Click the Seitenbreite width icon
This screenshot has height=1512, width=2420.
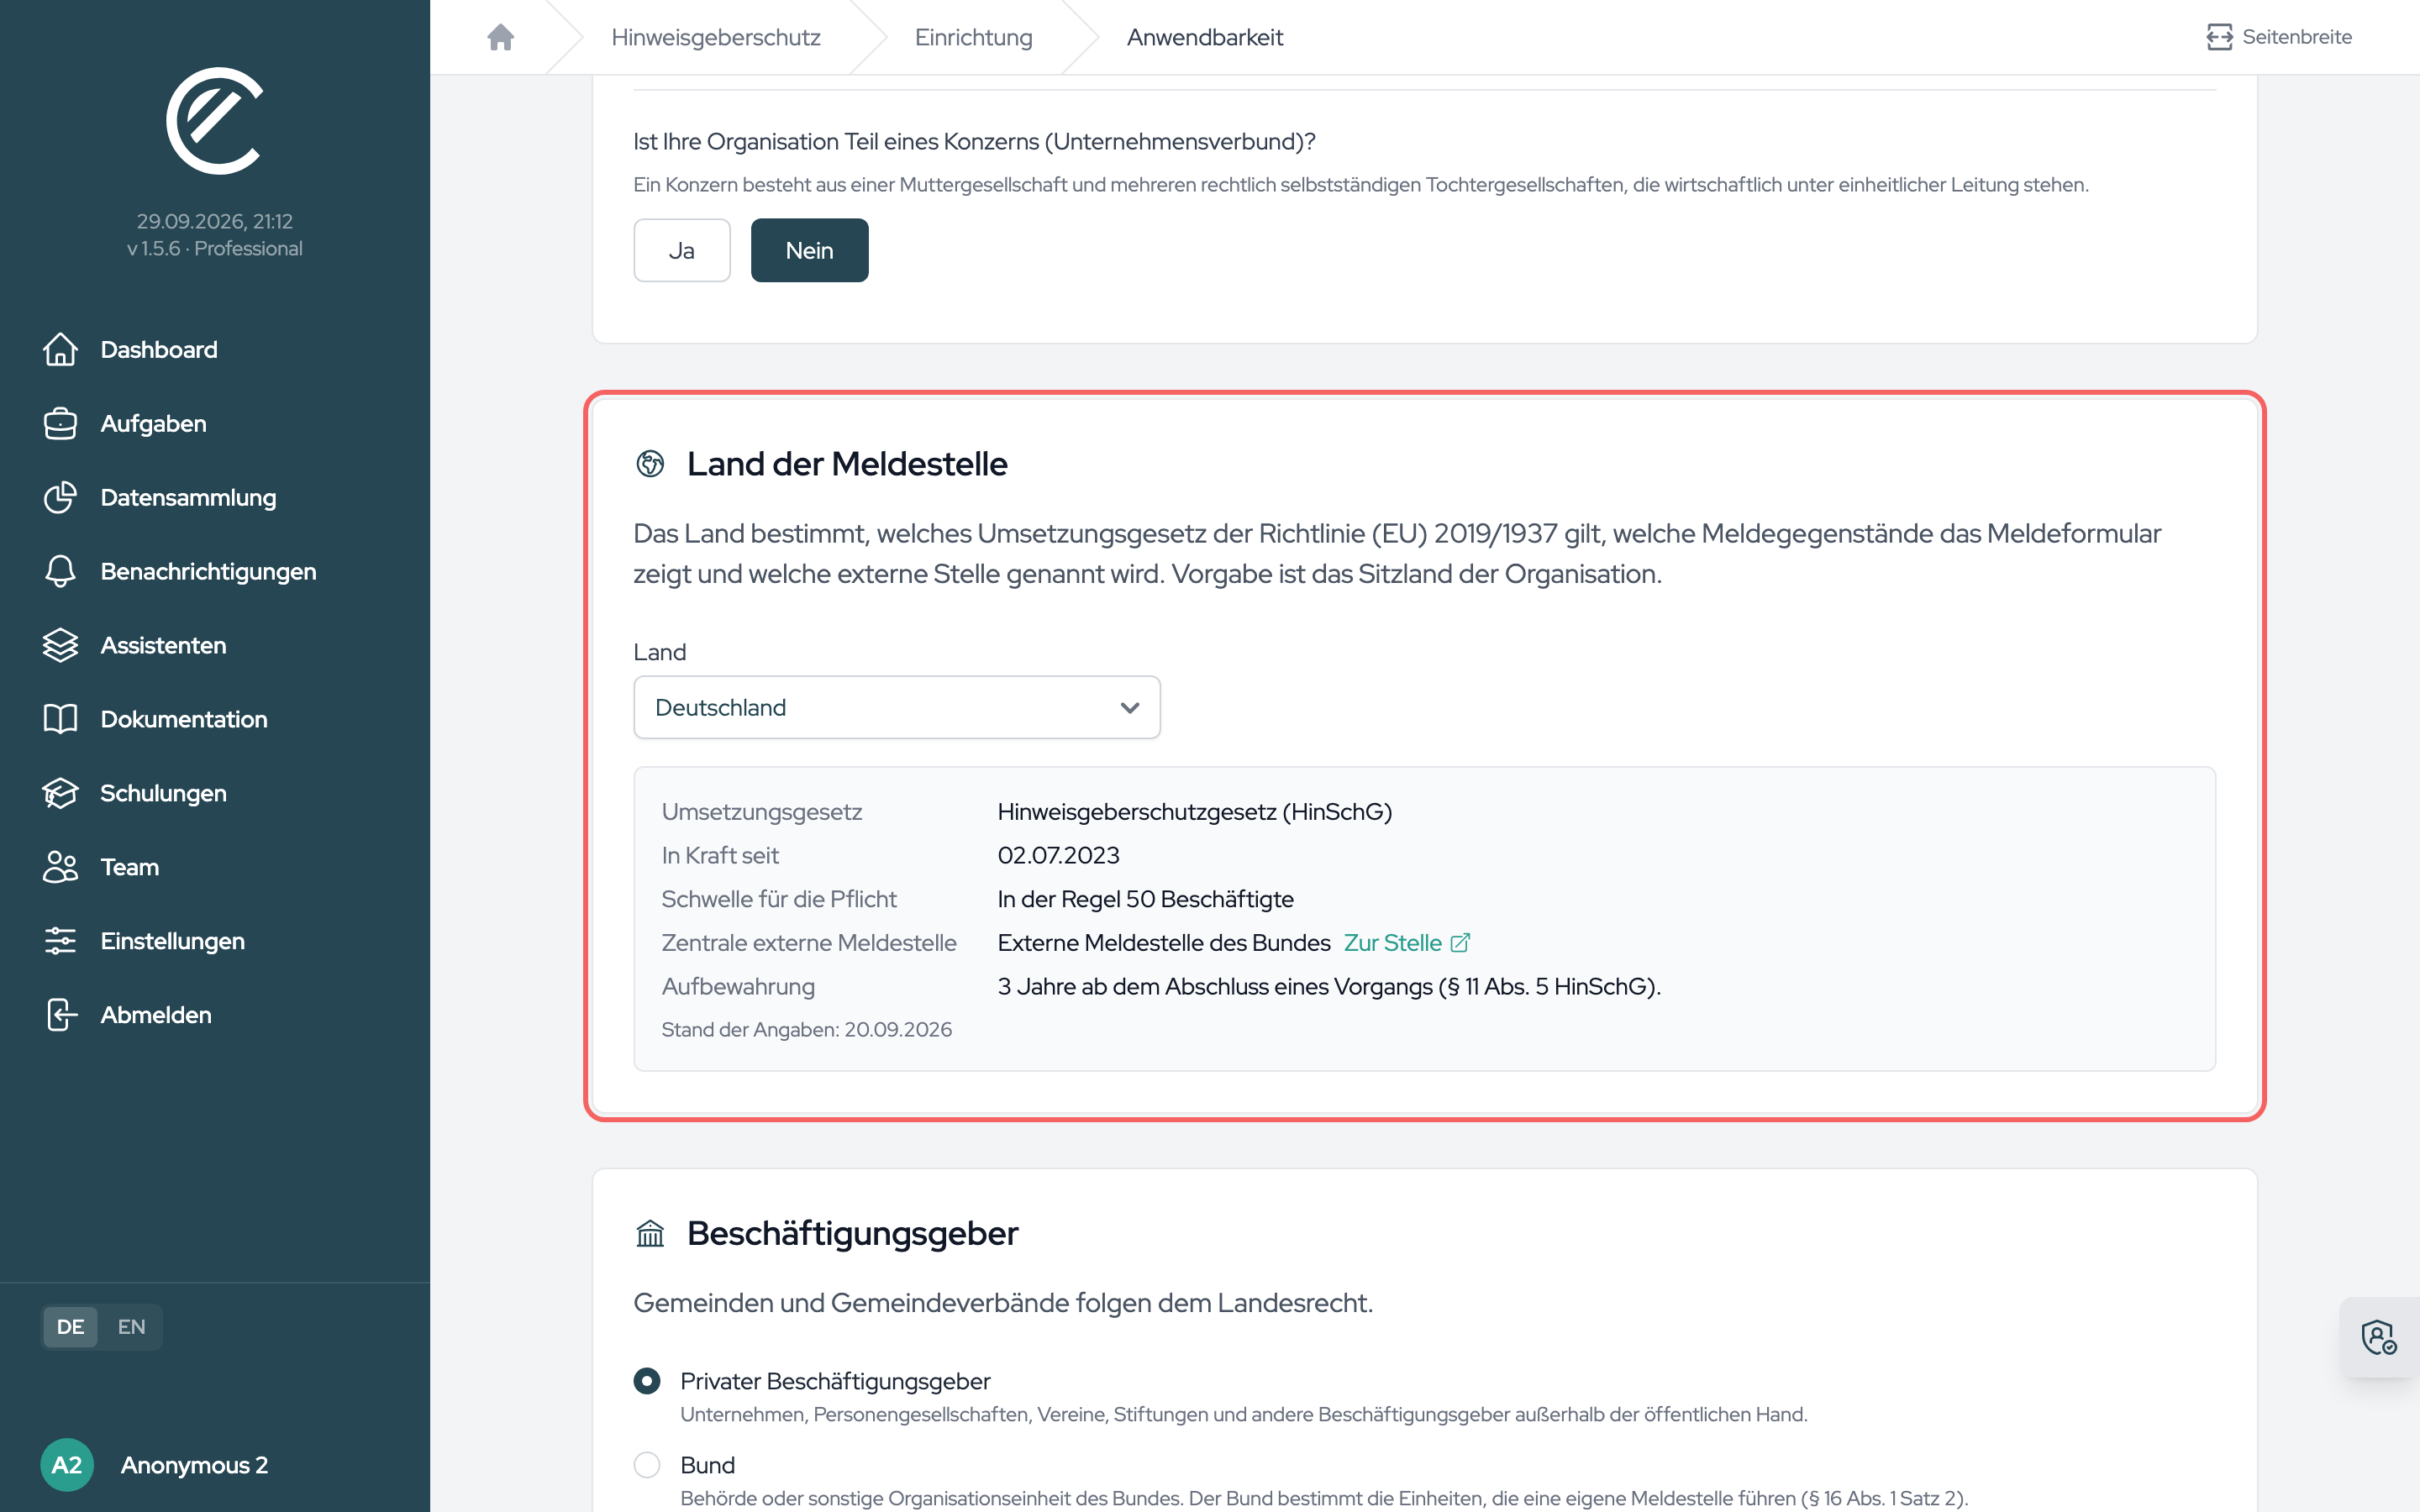tap(2219, 37)
